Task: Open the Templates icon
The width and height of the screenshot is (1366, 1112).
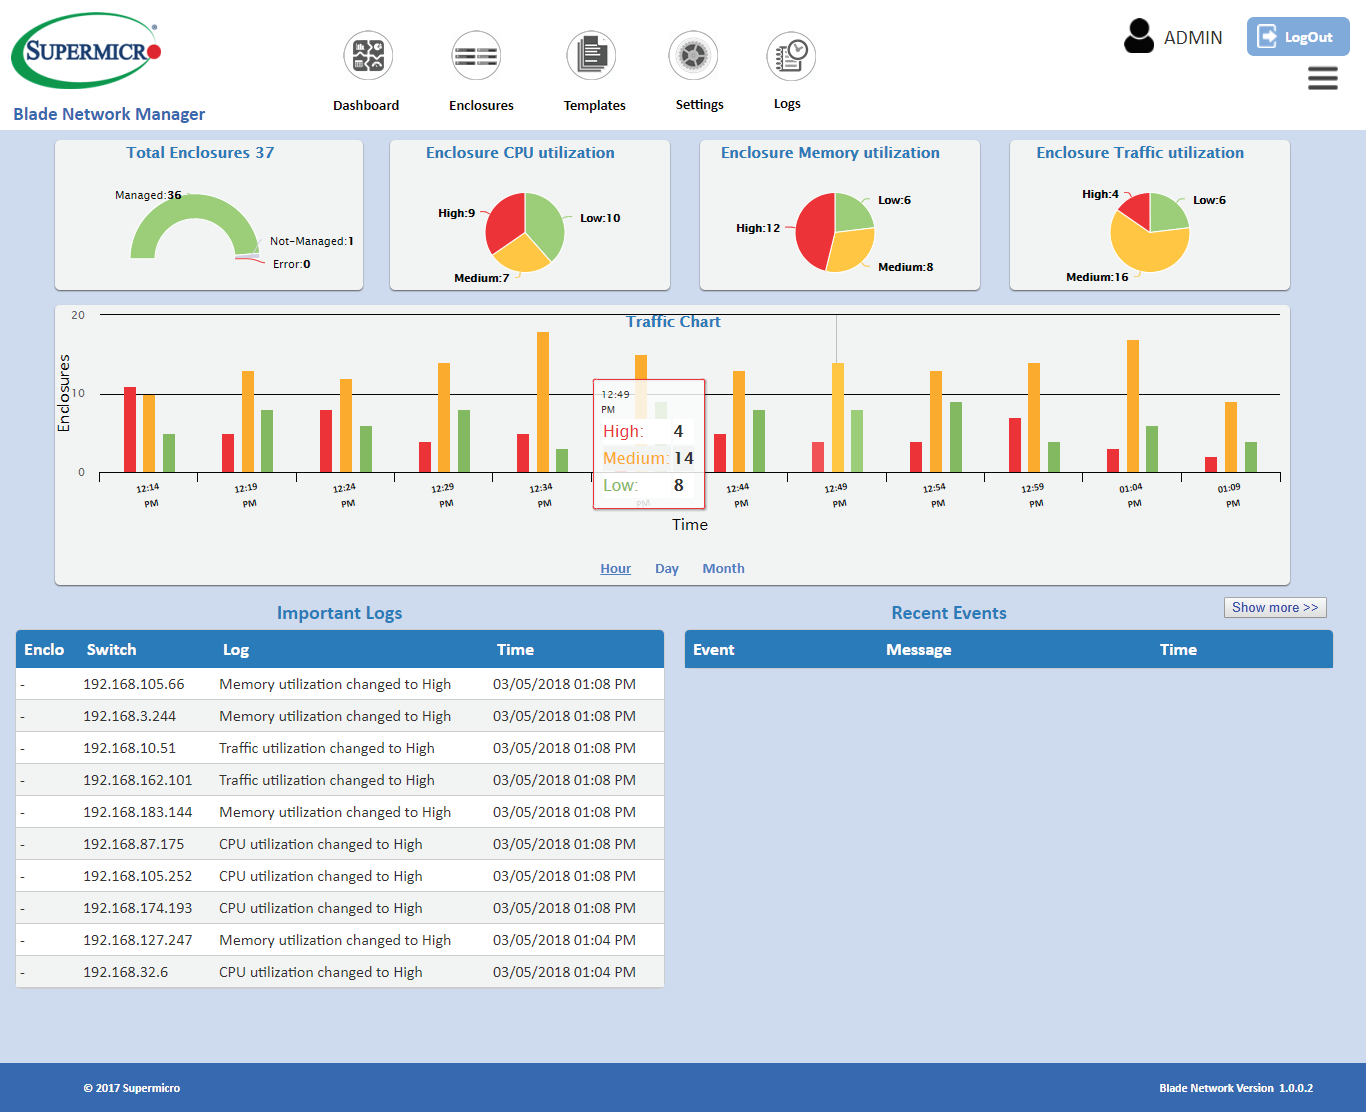Action: click(x=591, y=56)
